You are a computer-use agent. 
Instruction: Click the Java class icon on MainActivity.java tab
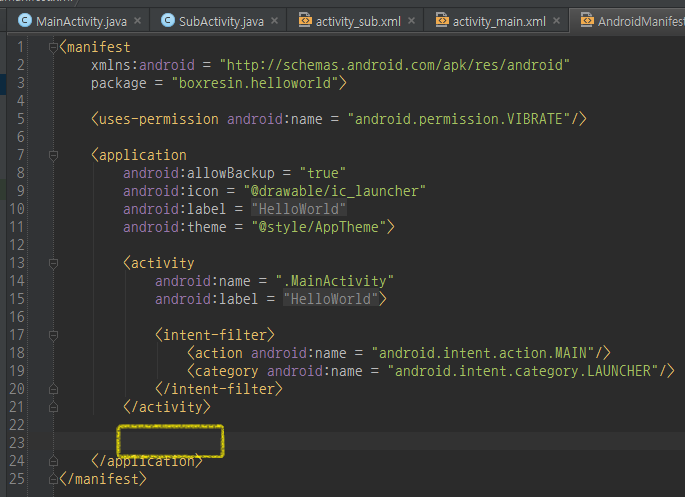[25, 20]
